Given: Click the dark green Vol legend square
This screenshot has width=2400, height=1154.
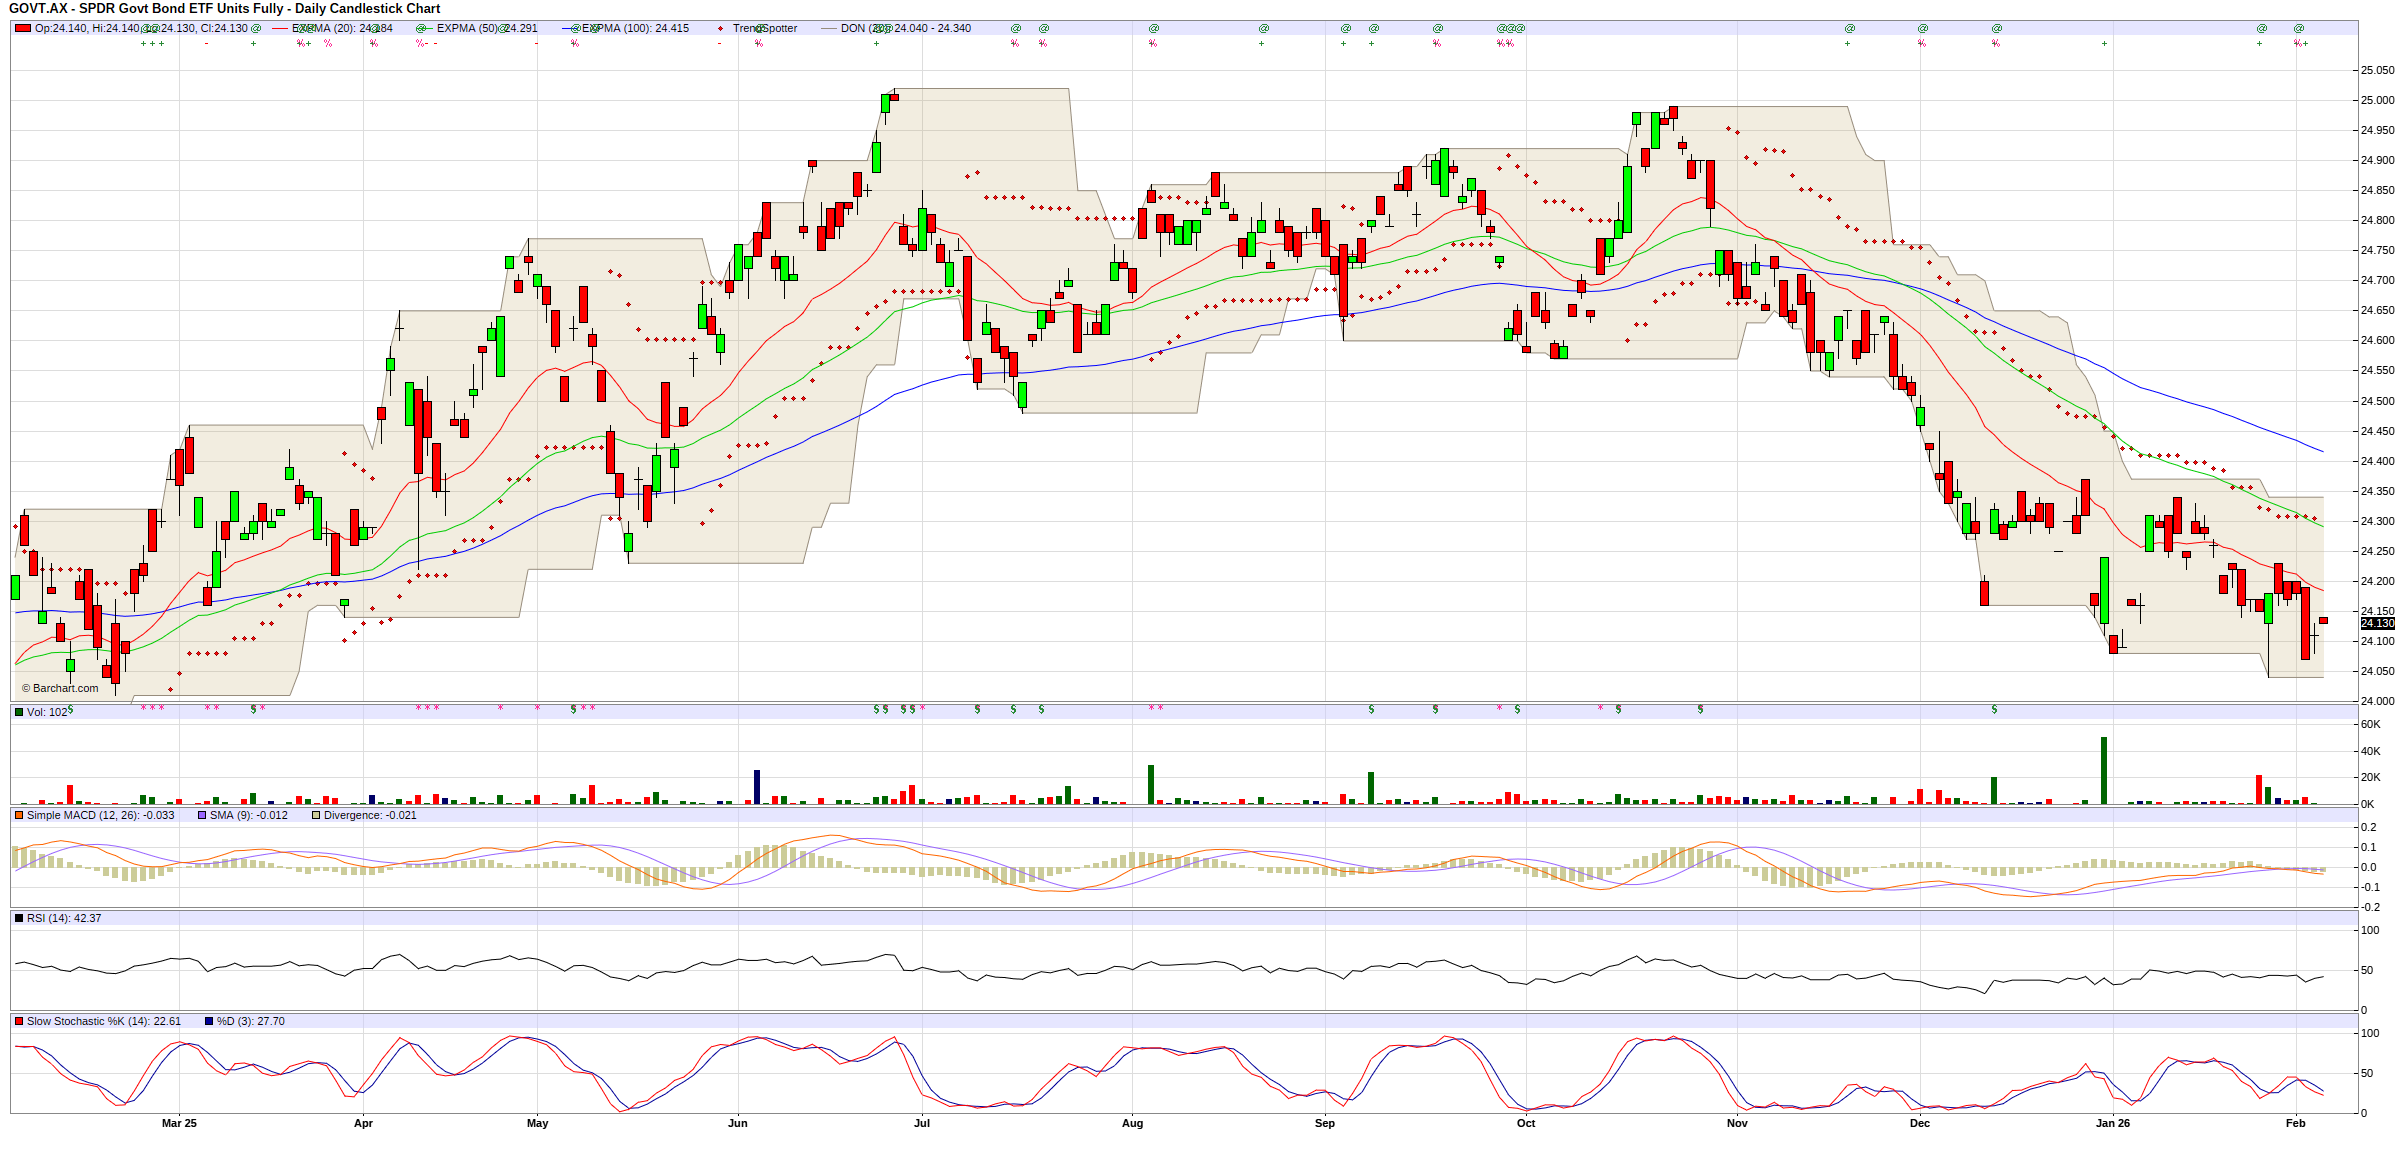Looking at the screenshot, I should pyautogui.click(x=19, y=712).
